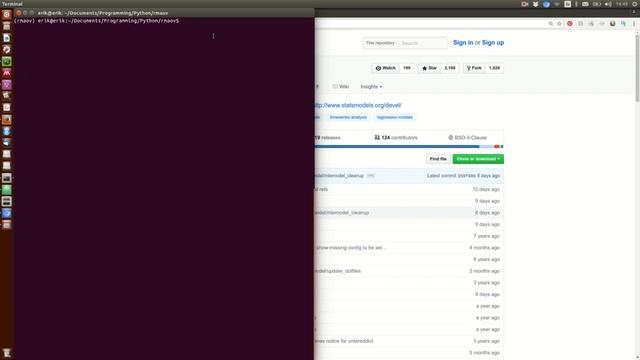The width and height of the screenshot is (640, 360).
Task: Click the blue circular tray icon in panel
Action: 546,4
